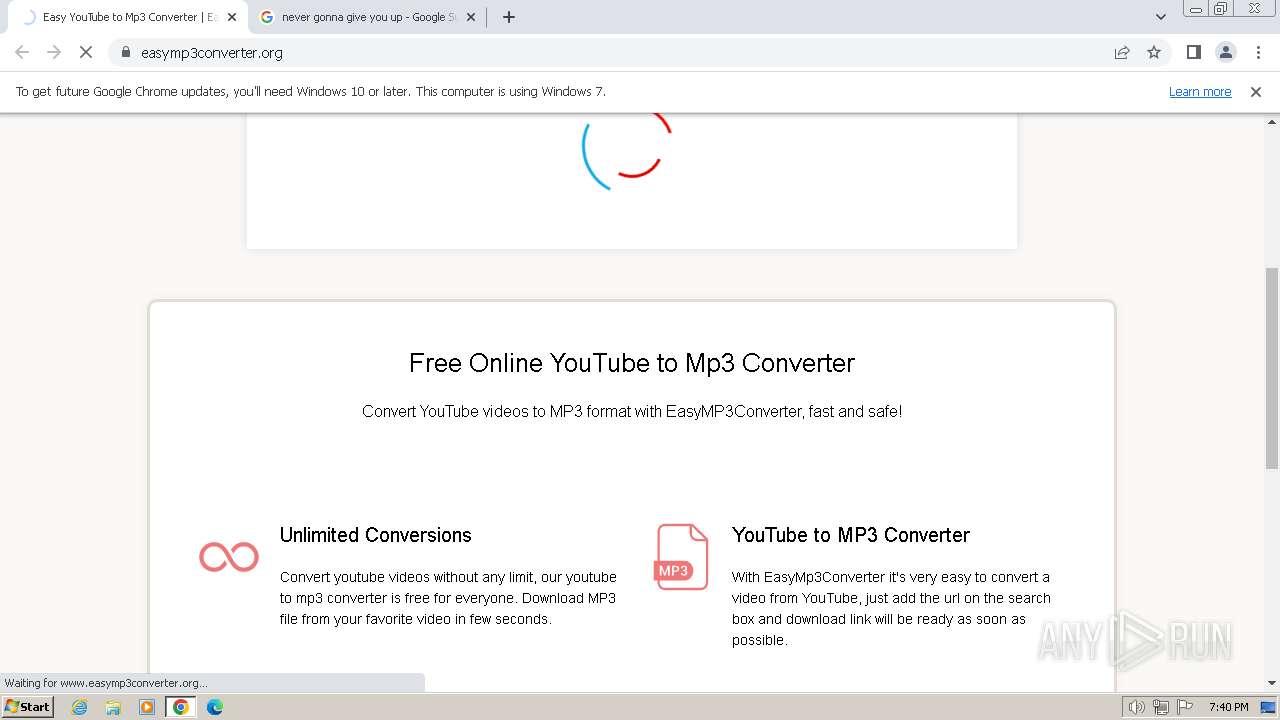Launch Internet Explorer from taskbar
This screenshot has width=1280, height=720.
coord(80,707)
